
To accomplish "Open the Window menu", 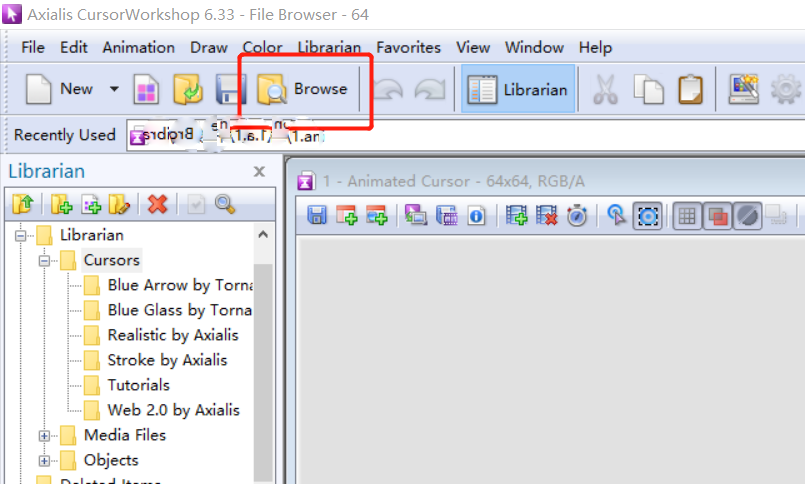I will pyautogui.click(x=534, y=47).
